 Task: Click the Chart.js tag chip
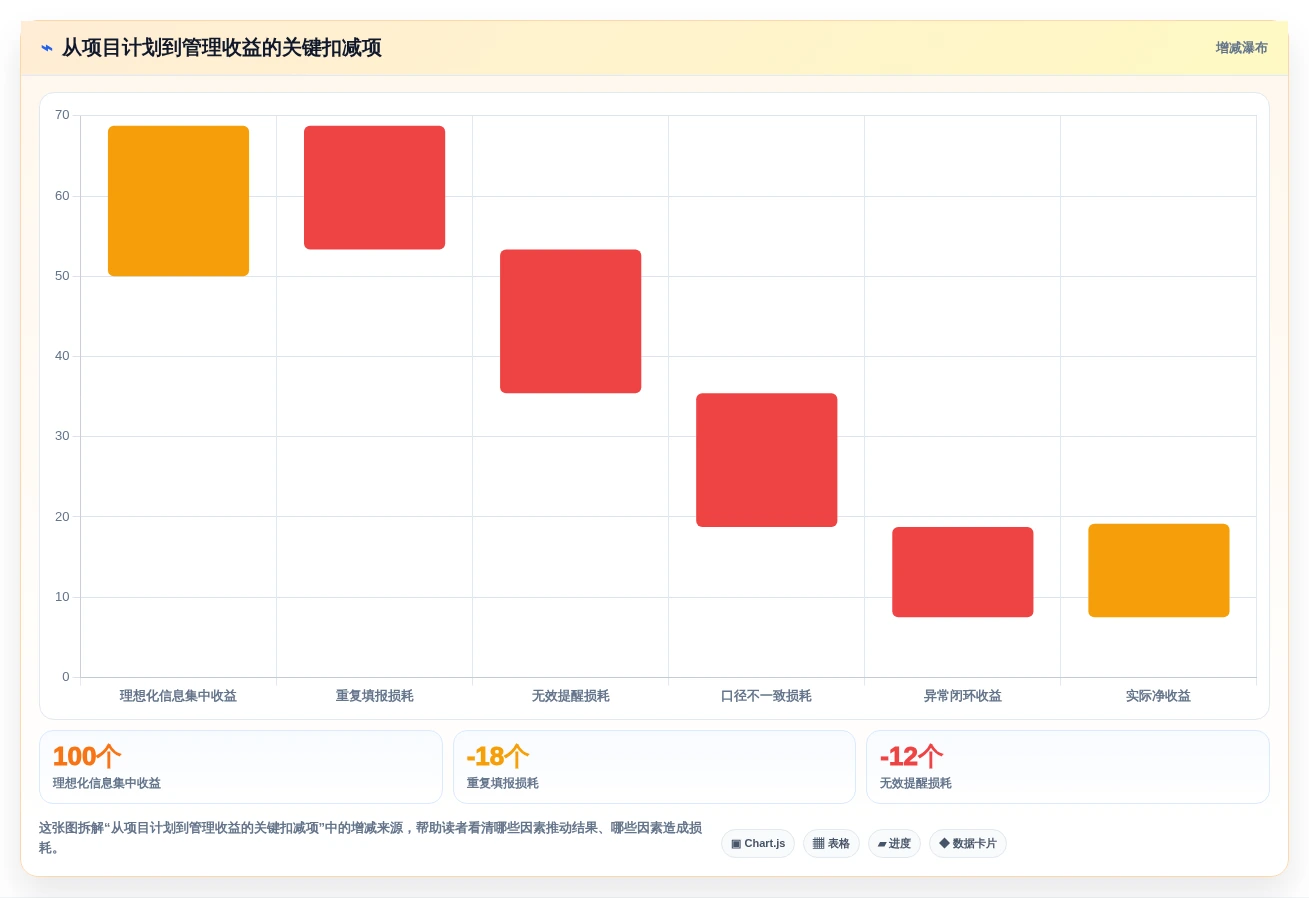[x=758, y=843]
